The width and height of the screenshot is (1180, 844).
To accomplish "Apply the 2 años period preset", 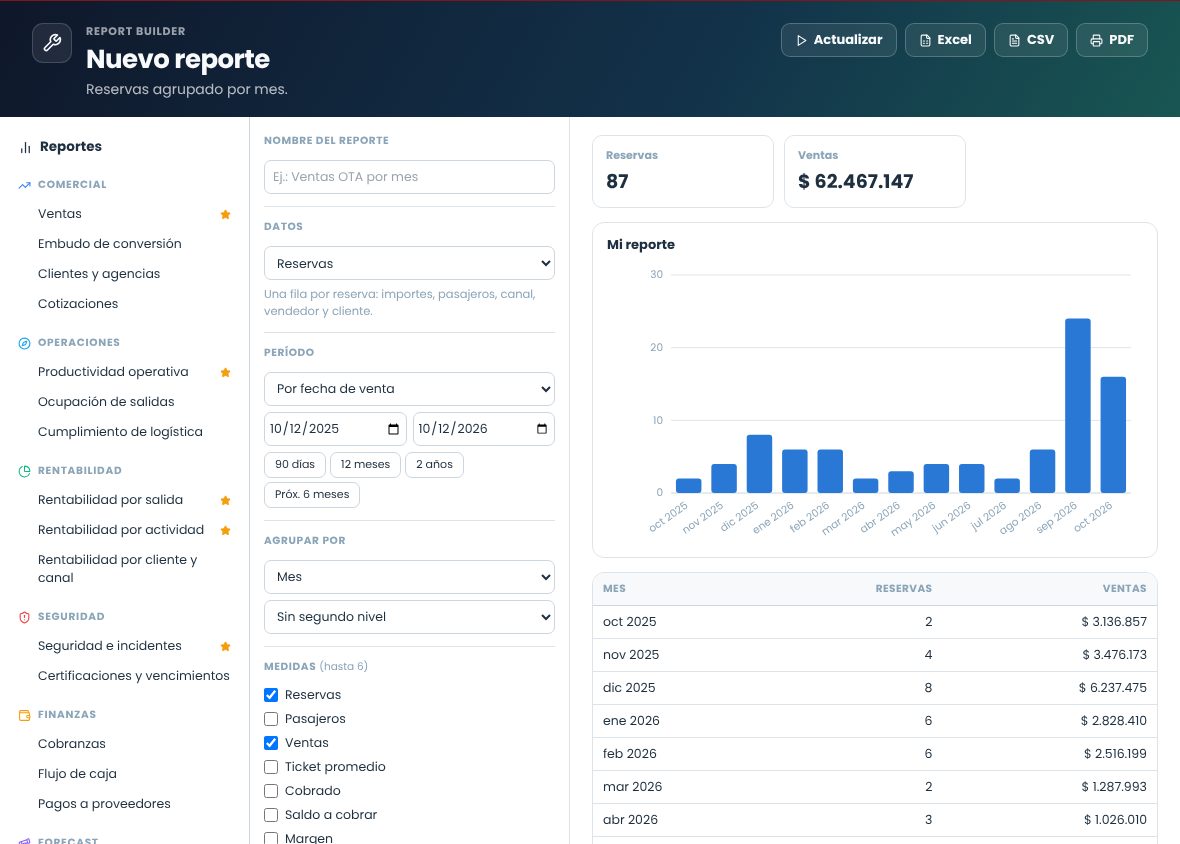I will click(x=434, y=465).
